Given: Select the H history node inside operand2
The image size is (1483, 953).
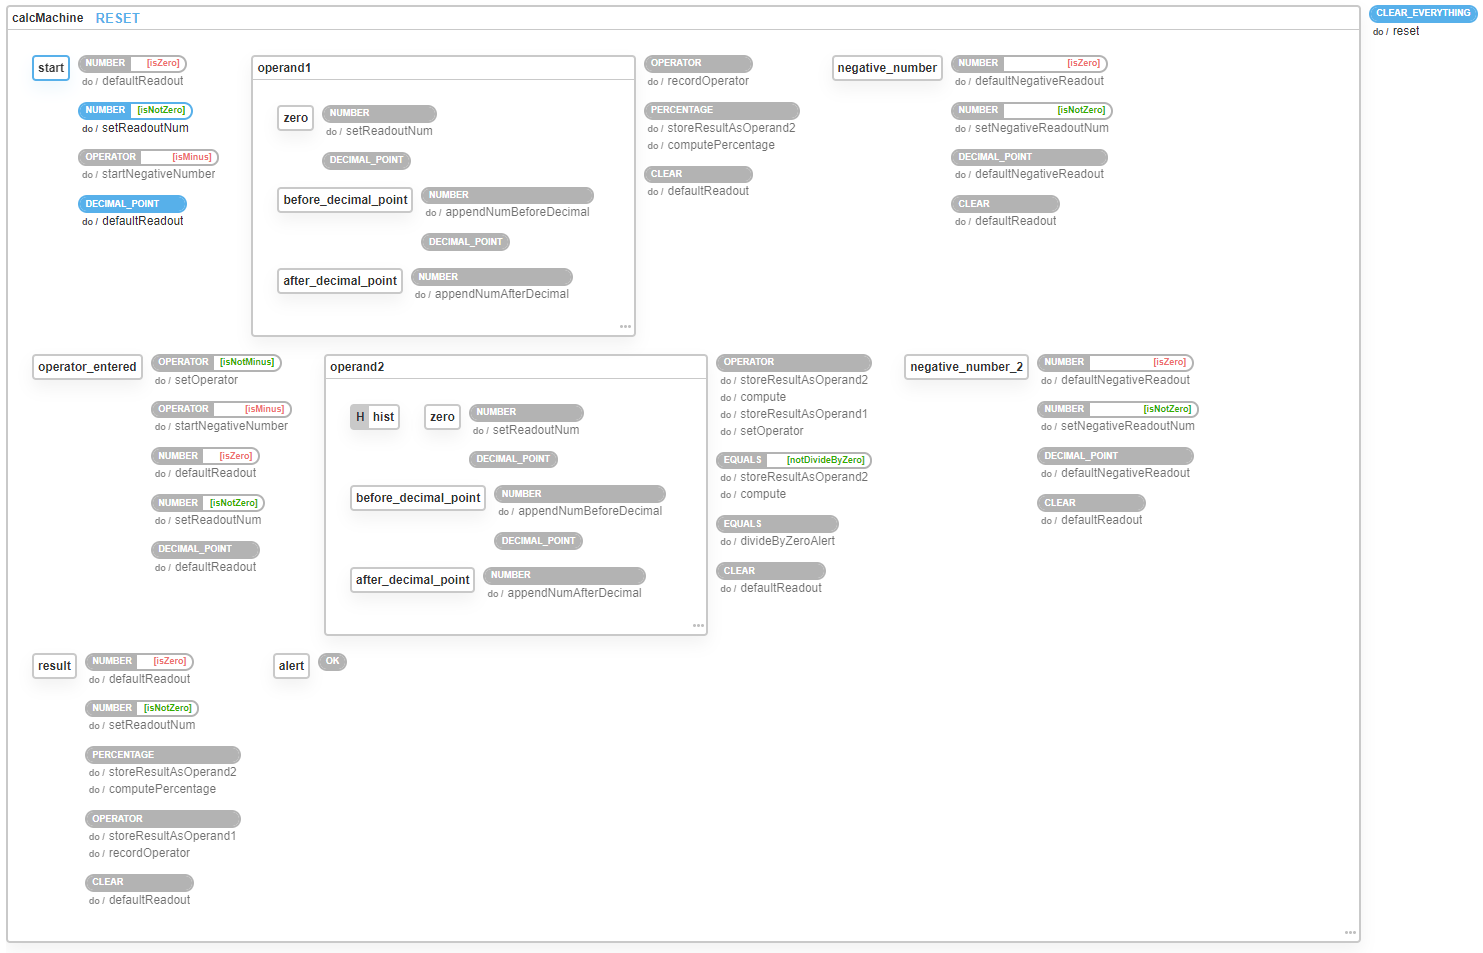Looking at the screenshot, I should pyautogui.click(x=374, y=416).
